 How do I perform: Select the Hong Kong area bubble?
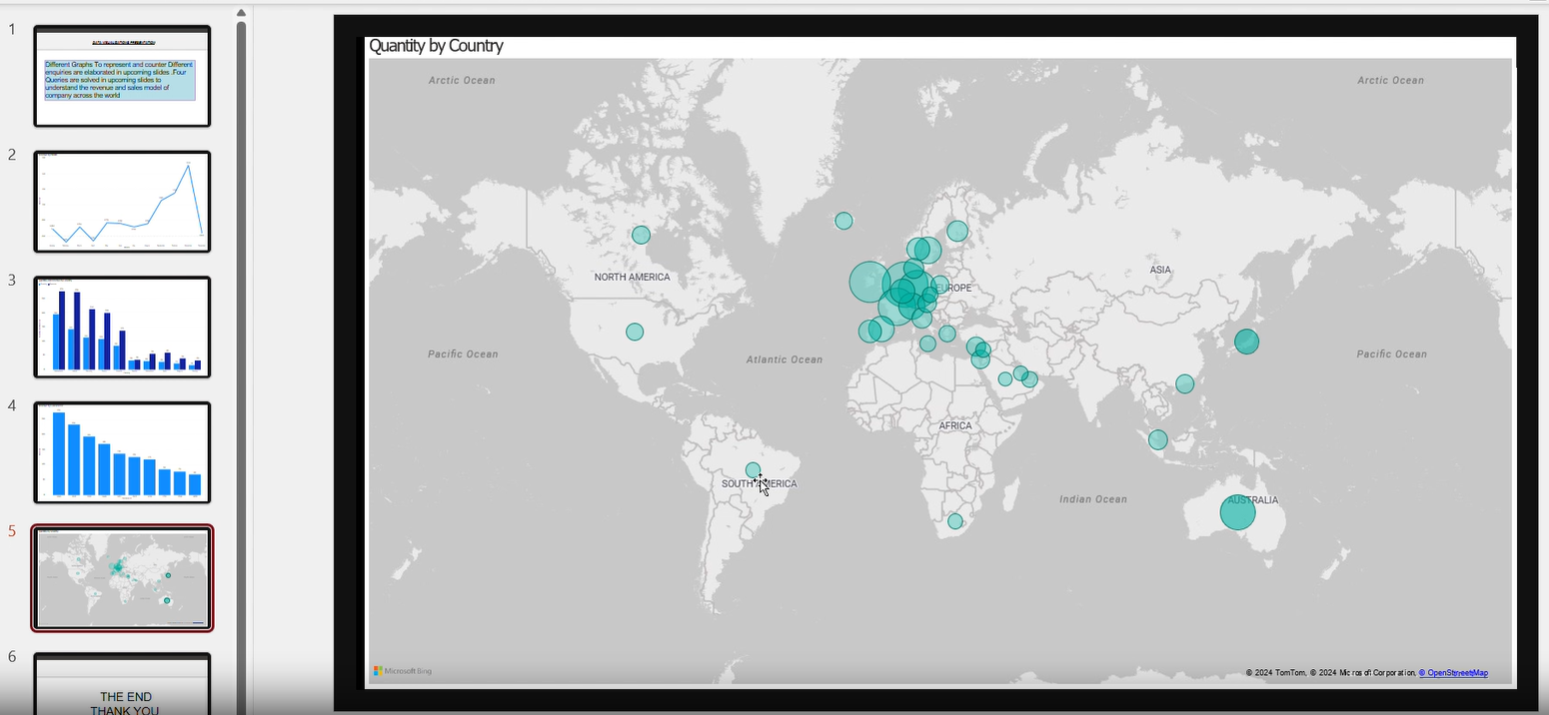tap(1185, 384)
